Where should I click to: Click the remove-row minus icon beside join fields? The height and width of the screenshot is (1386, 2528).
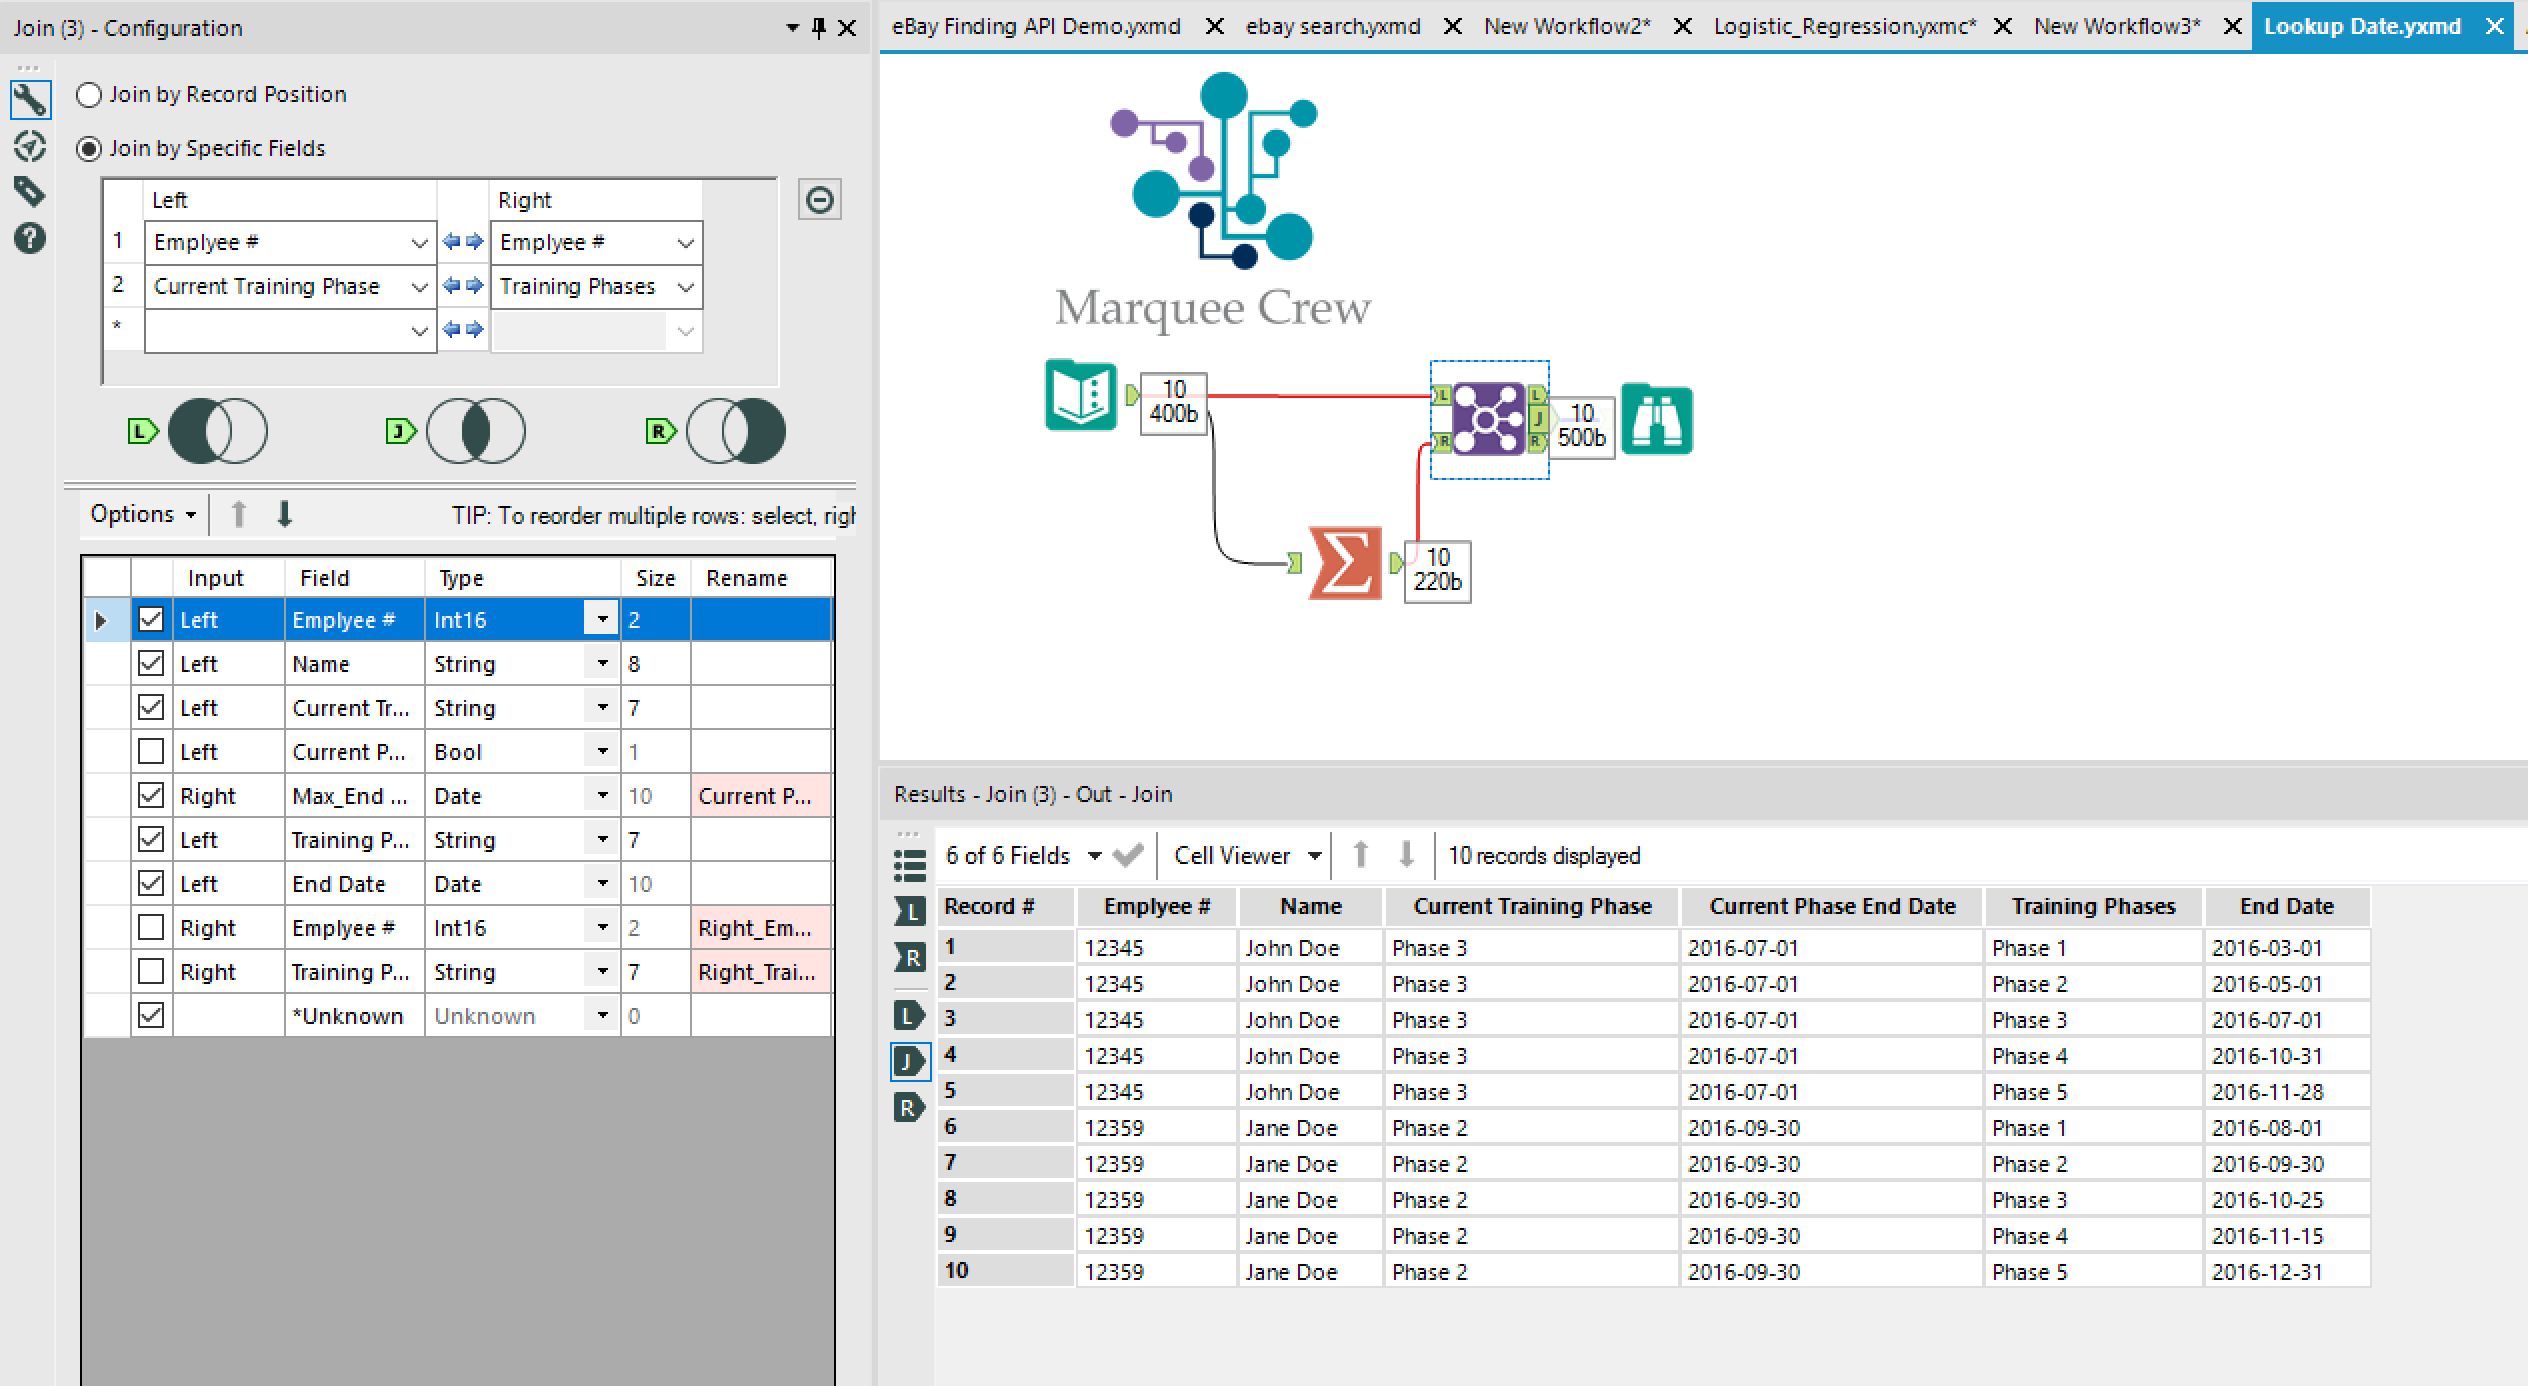pos(820,200)
